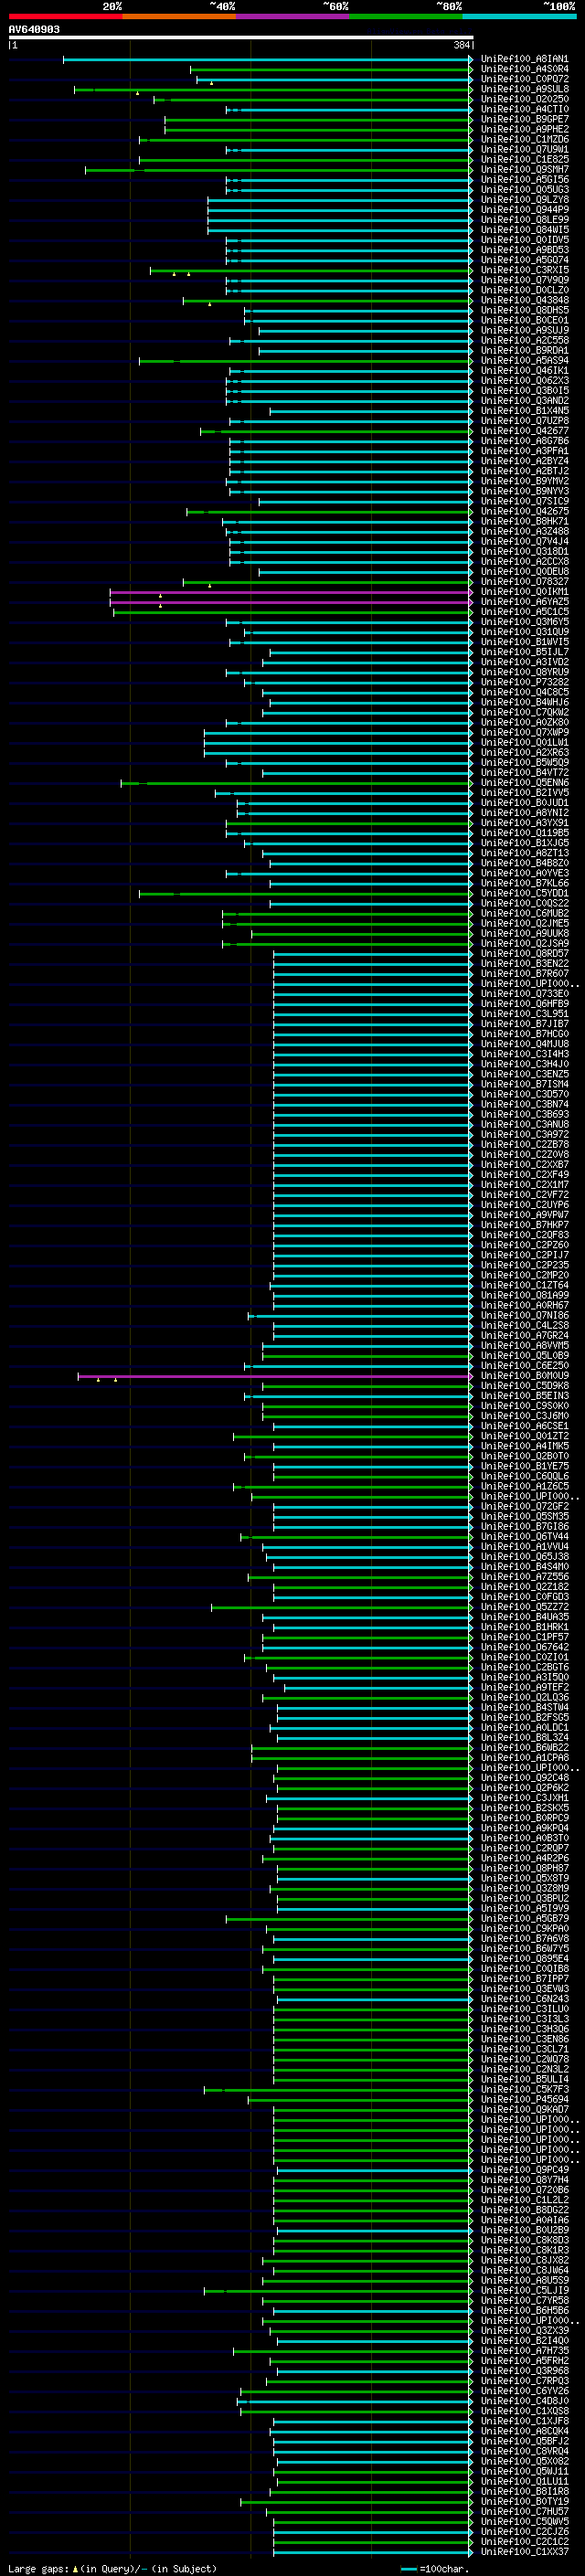Select the UniRef100_B5EIN3 label
This screenshot has width=585, height=2576.
[524, 1396]
